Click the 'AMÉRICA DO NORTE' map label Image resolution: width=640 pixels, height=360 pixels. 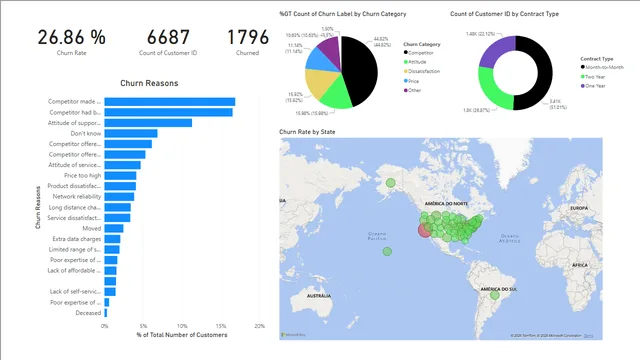[x=447, y=203]
